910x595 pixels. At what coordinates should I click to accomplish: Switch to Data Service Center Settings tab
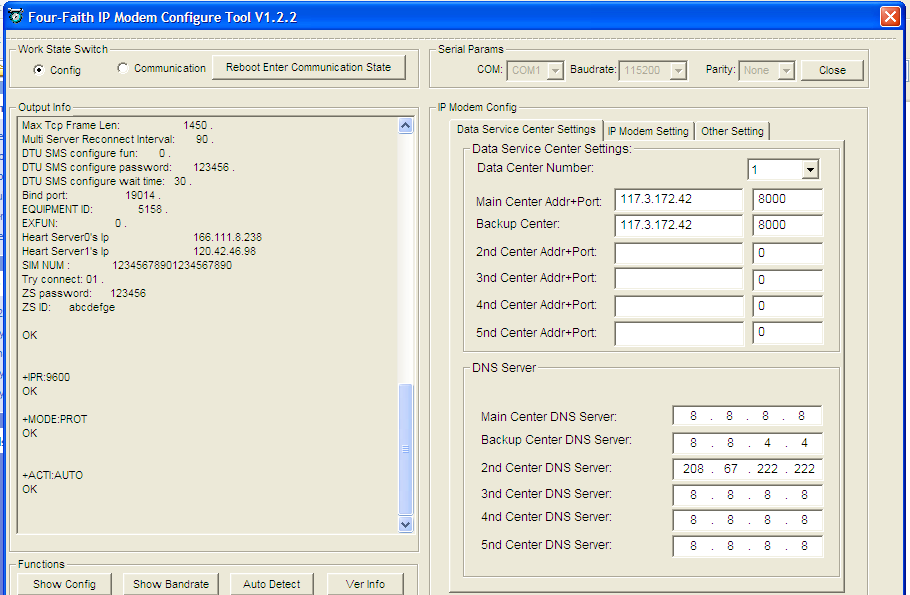point(526,129)
